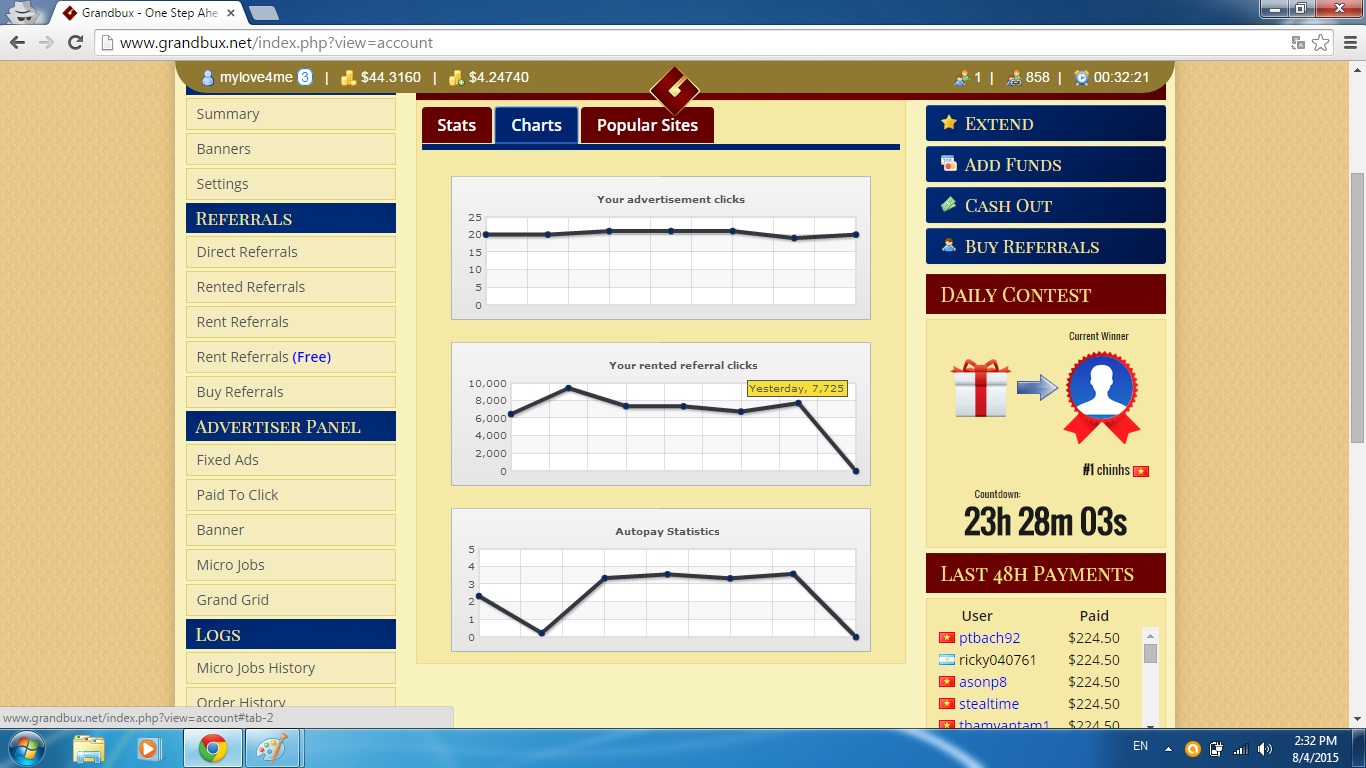
Task: Open Fixed Ads in Advertiser Panel
Action: click(291, 460)
